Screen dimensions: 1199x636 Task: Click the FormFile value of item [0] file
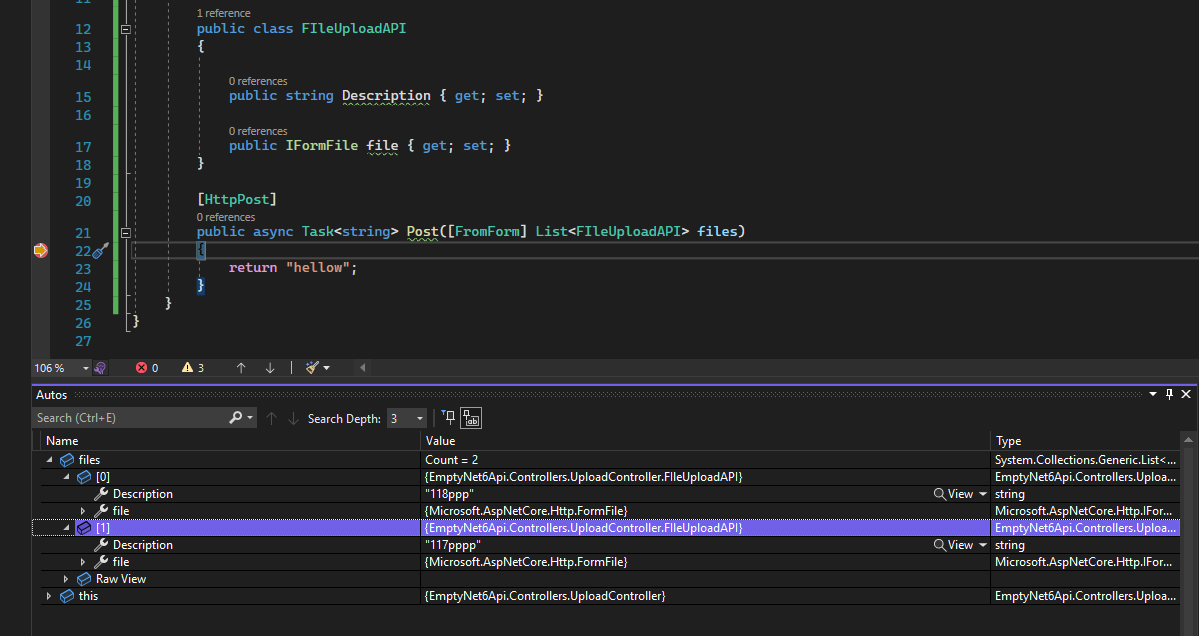click(526, 511)
